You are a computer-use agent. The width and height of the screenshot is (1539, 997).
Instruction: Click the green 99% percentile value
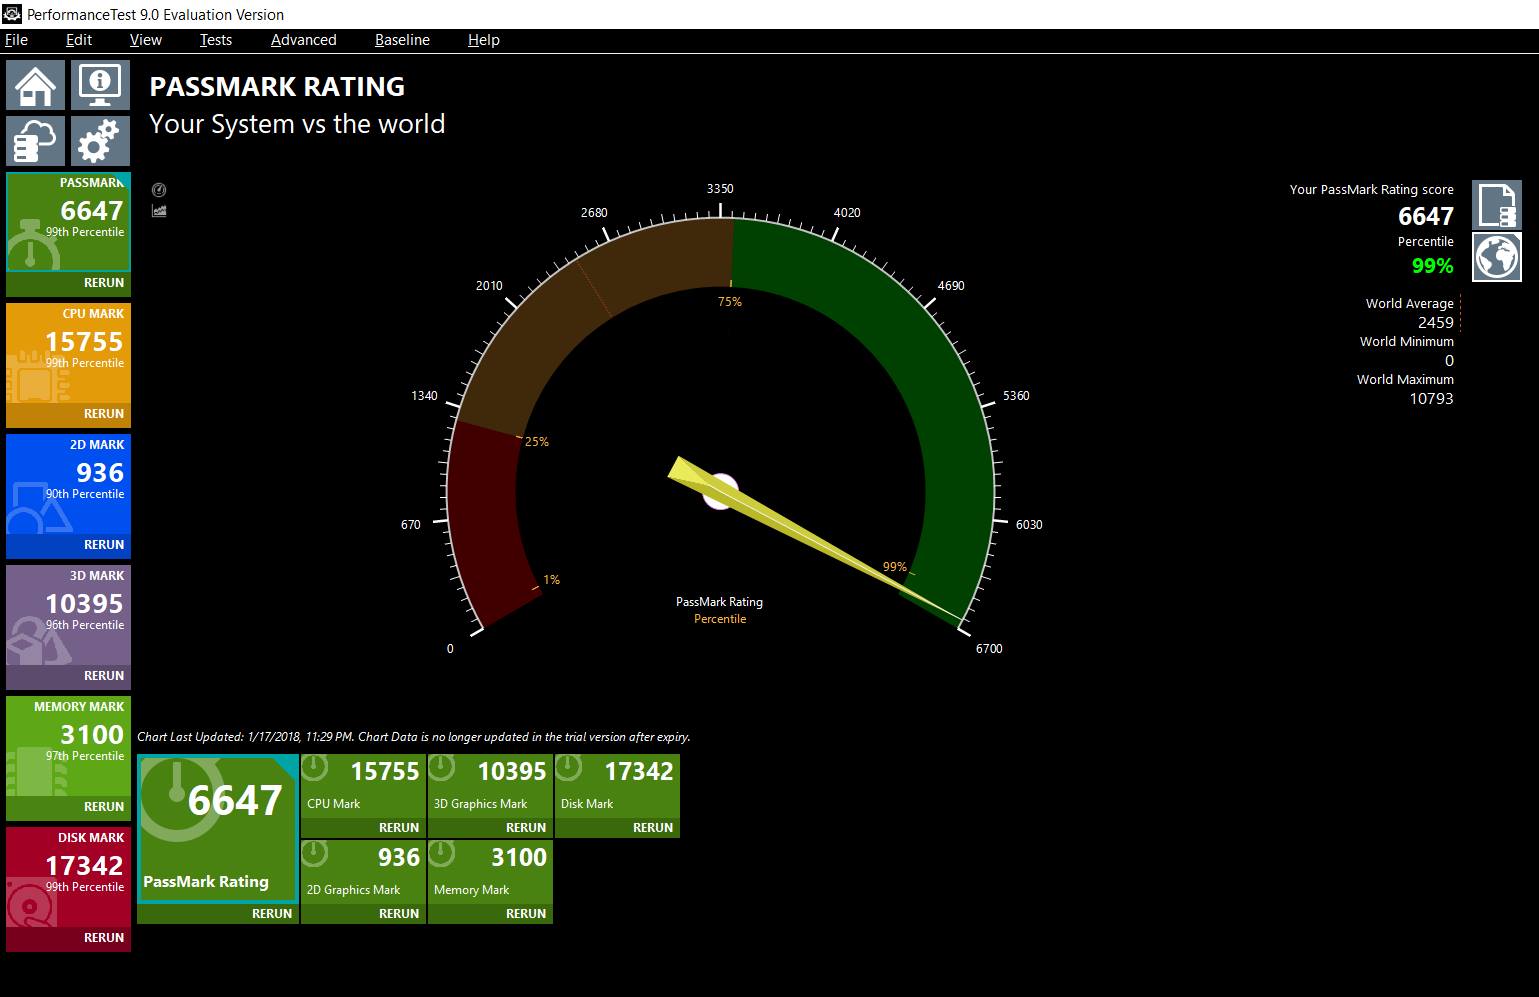1432,266
